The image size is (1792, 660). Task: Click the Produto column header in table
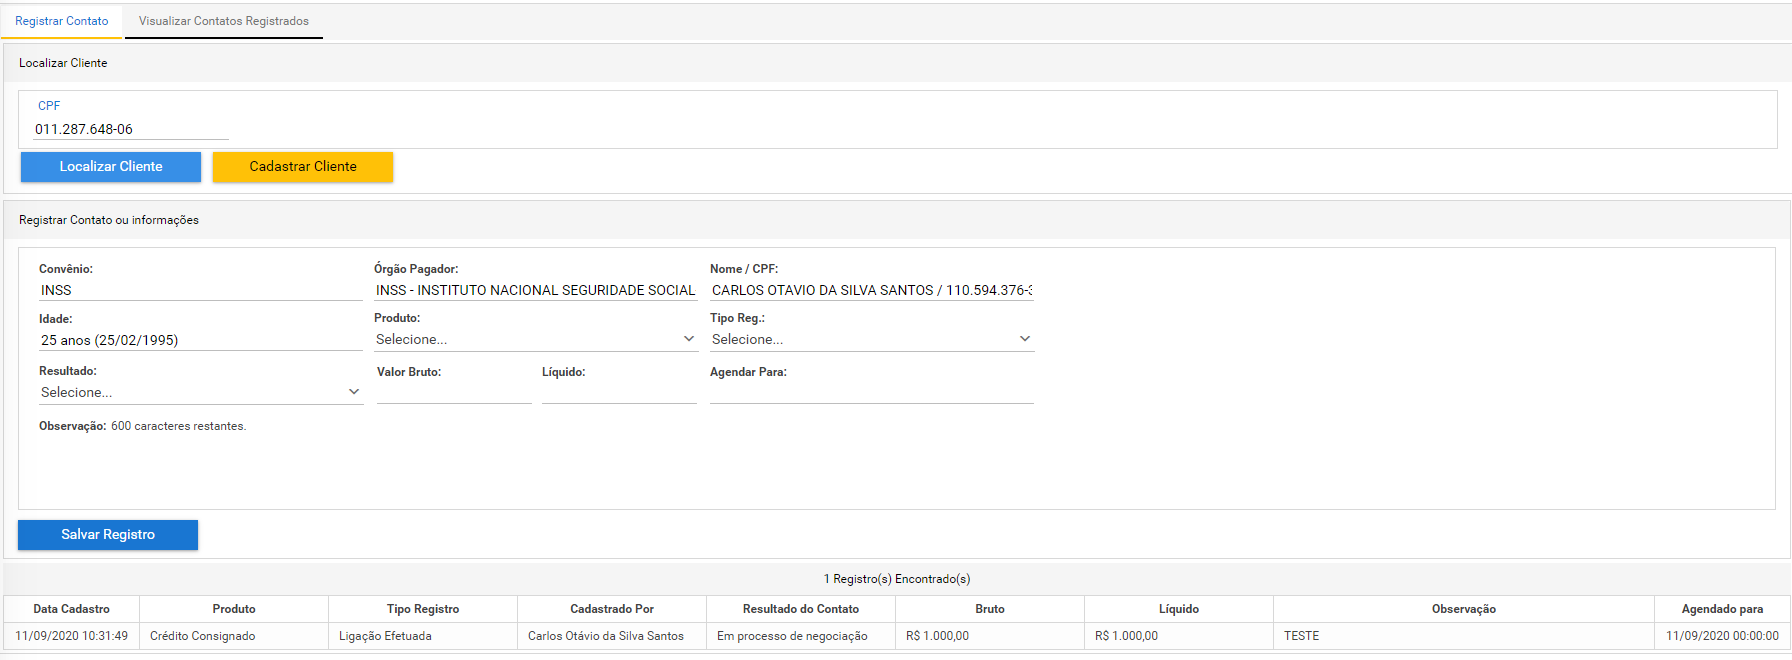coord(234,609)
